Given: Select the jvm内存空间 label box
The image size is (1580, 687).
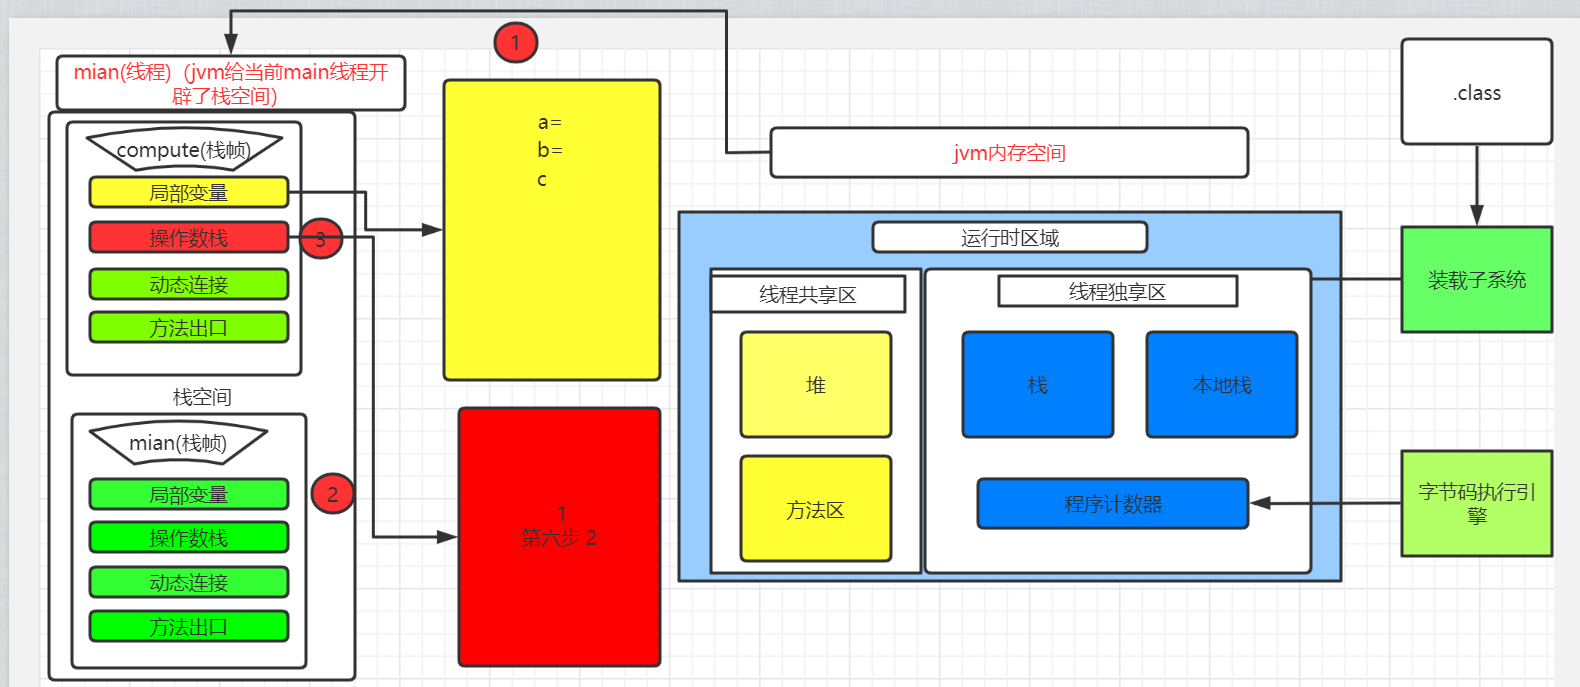Looking at the screenshot, I should (1009, 153).
